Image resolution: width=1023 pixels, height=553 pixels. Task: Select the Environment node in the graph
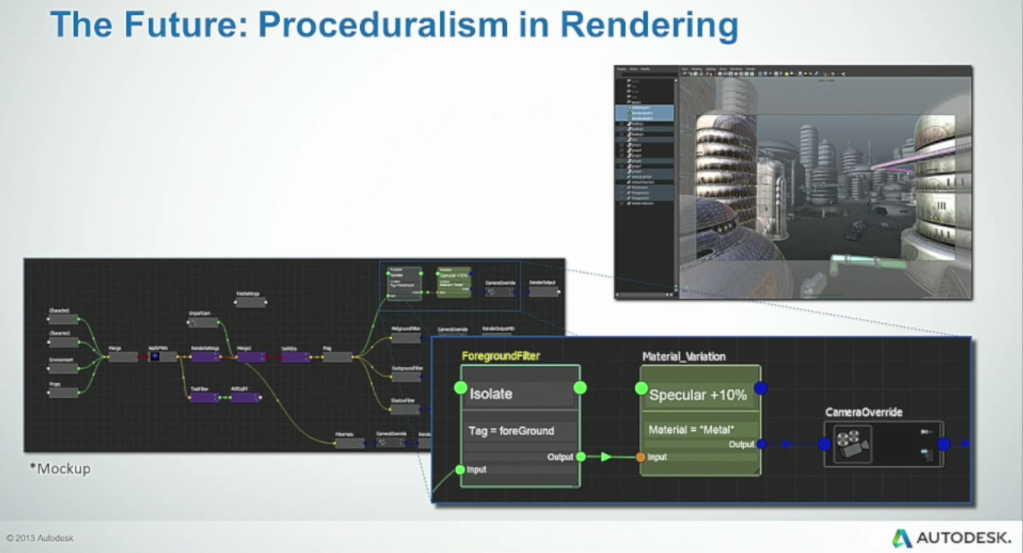pyautogui.click(x=63, y=366)
